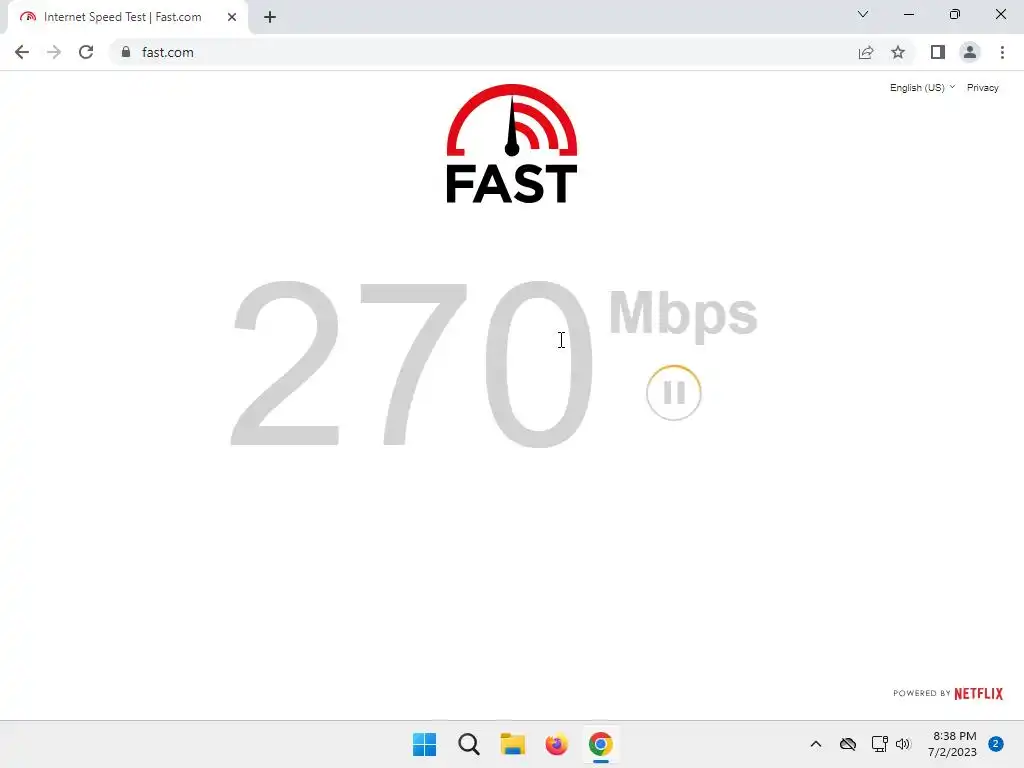
Task: Bookmark this page with the star icon
Action: [898, 52]
